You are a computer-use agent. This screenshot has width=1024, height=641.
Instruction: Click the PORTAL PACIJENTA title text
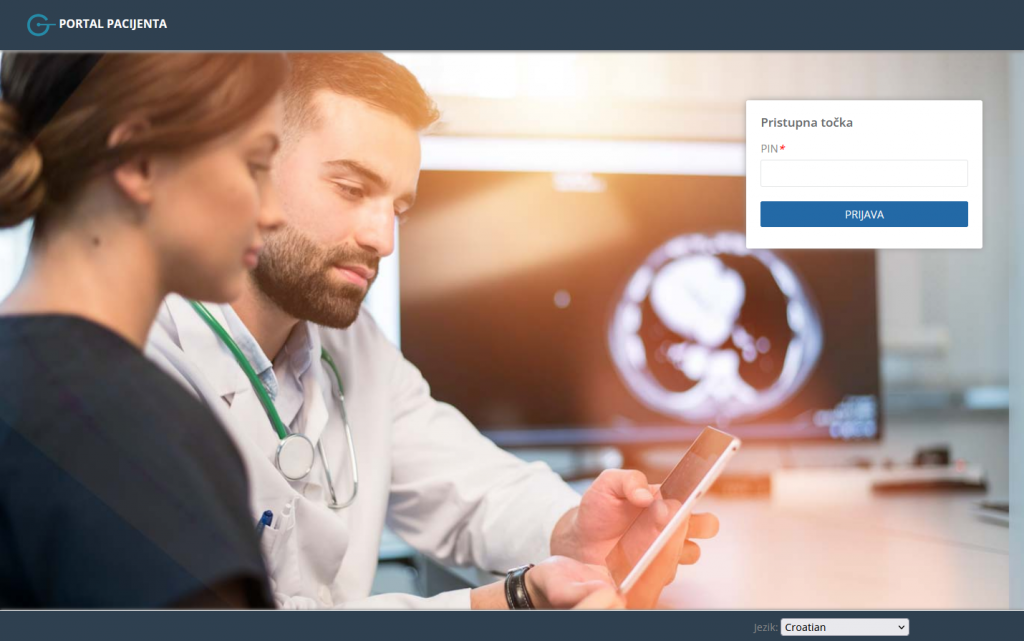coord(113,24)
